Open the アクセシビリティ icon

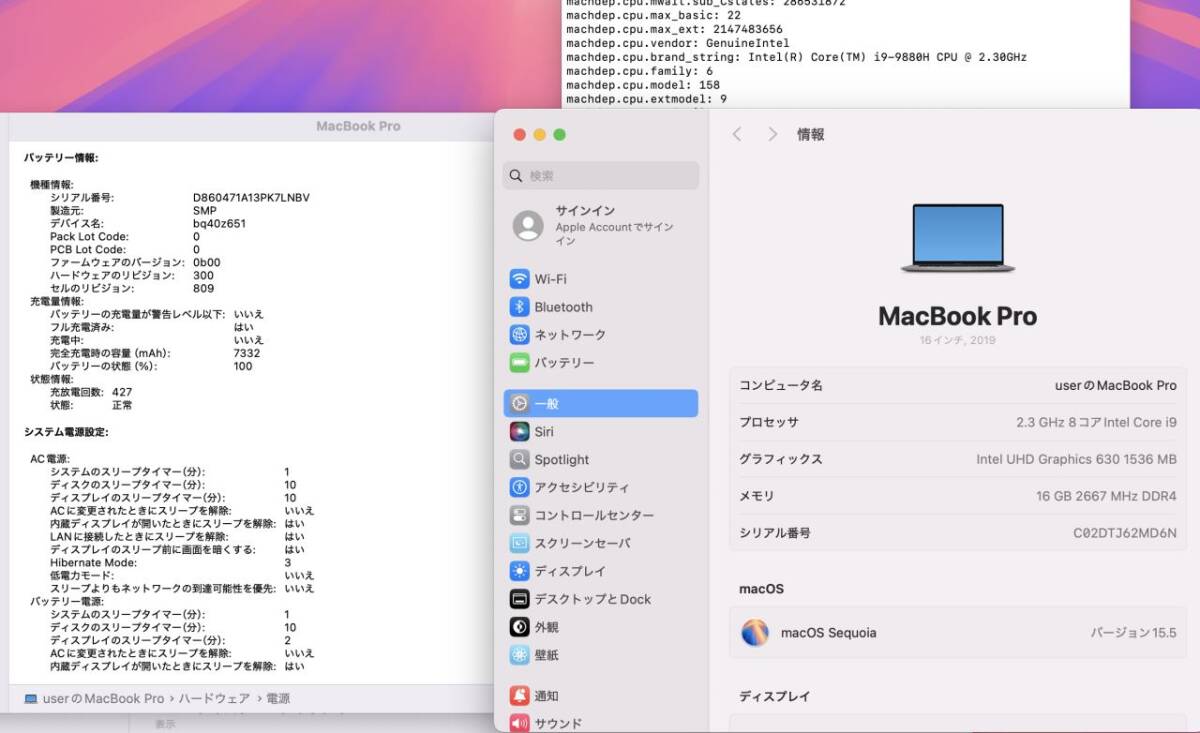(519, 488)
